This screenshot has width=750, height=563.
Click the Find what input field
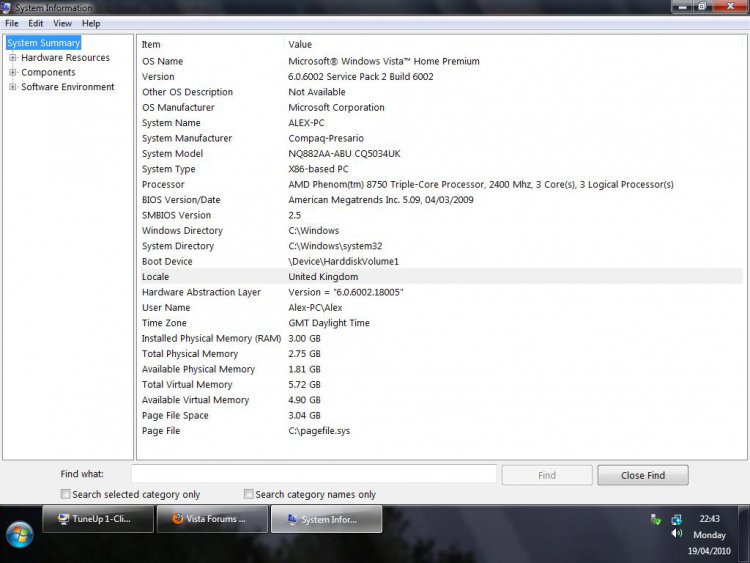coord(314,474)
